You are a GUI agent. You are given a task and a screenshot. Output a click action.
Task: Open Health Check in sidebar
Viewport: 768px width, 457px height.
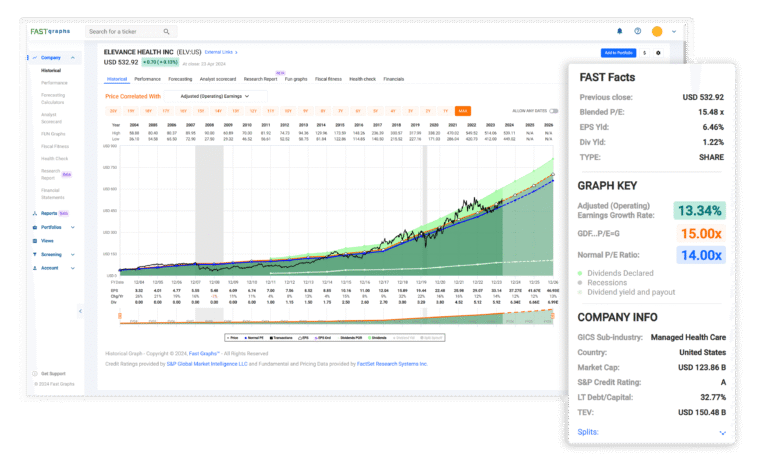[54, 159]
